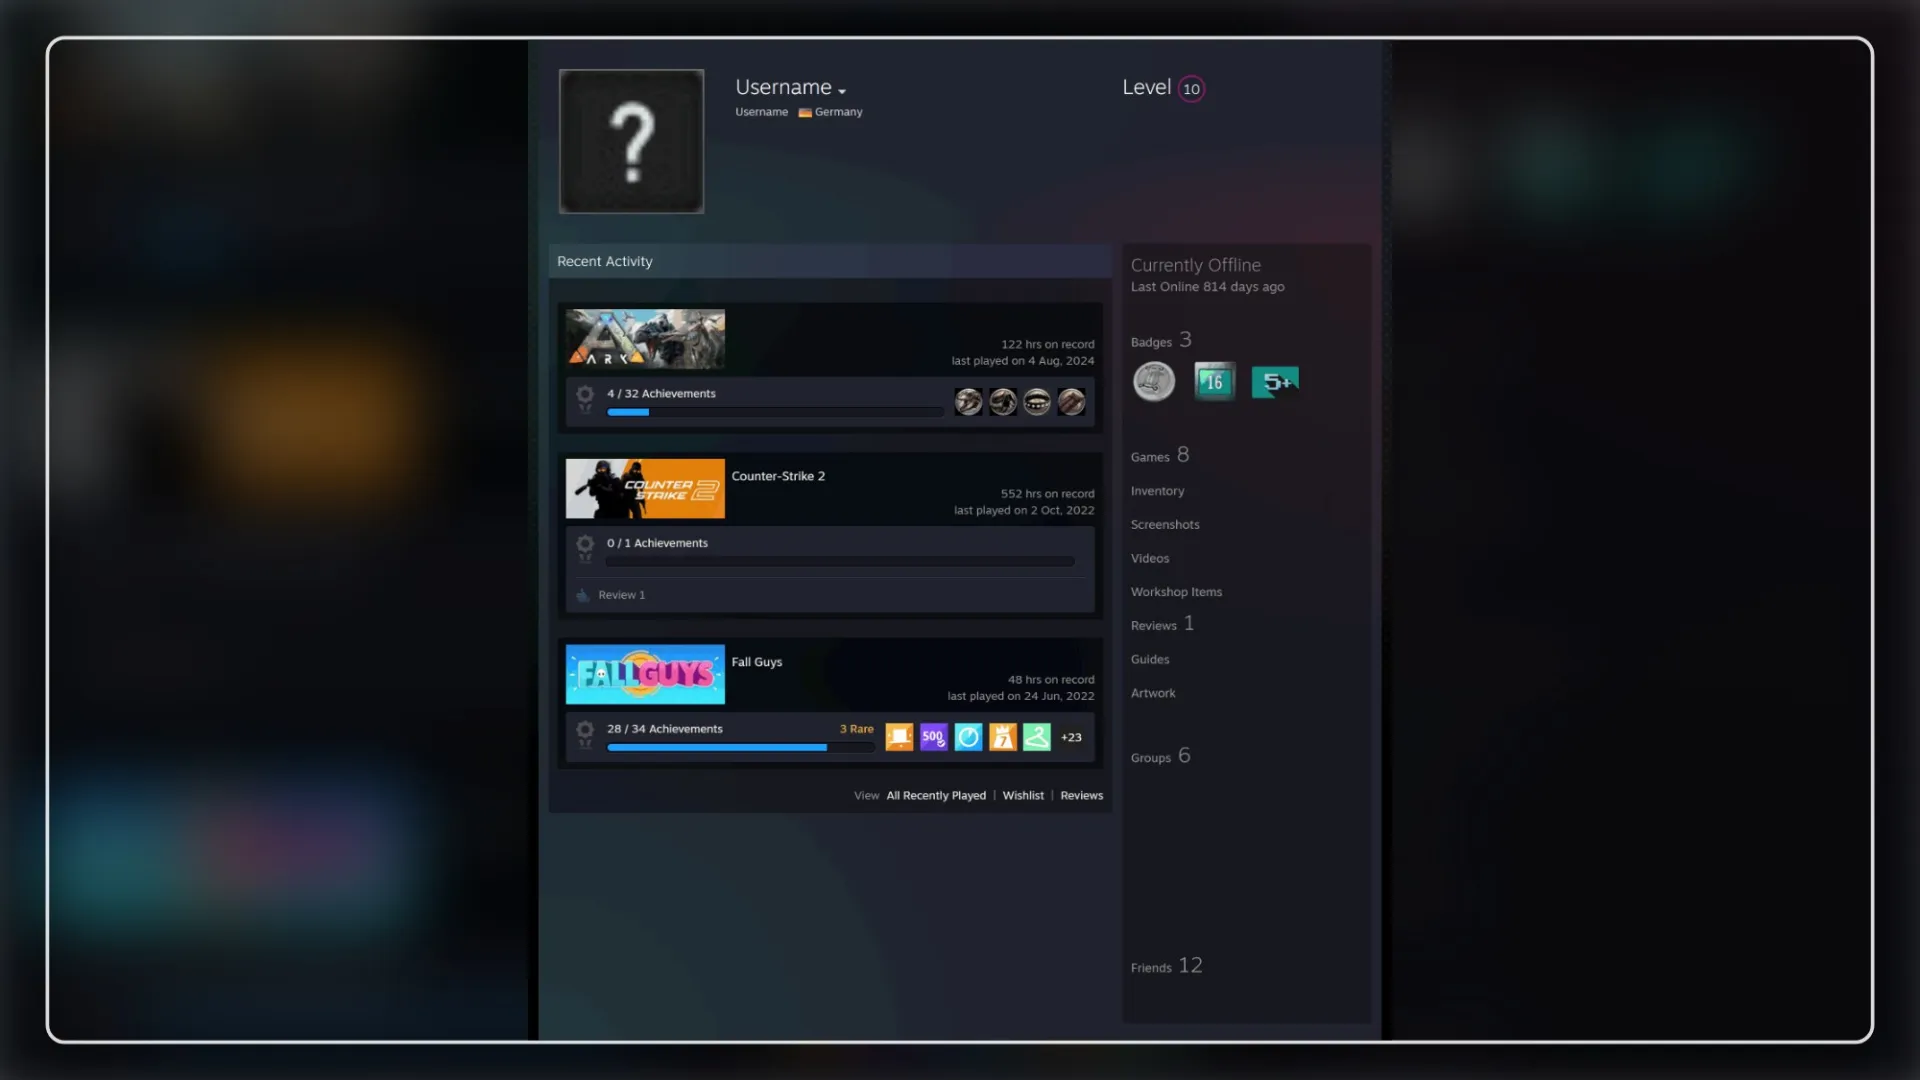
Task: Click the Level 10 badge circle
Action: click(1191, 89)
